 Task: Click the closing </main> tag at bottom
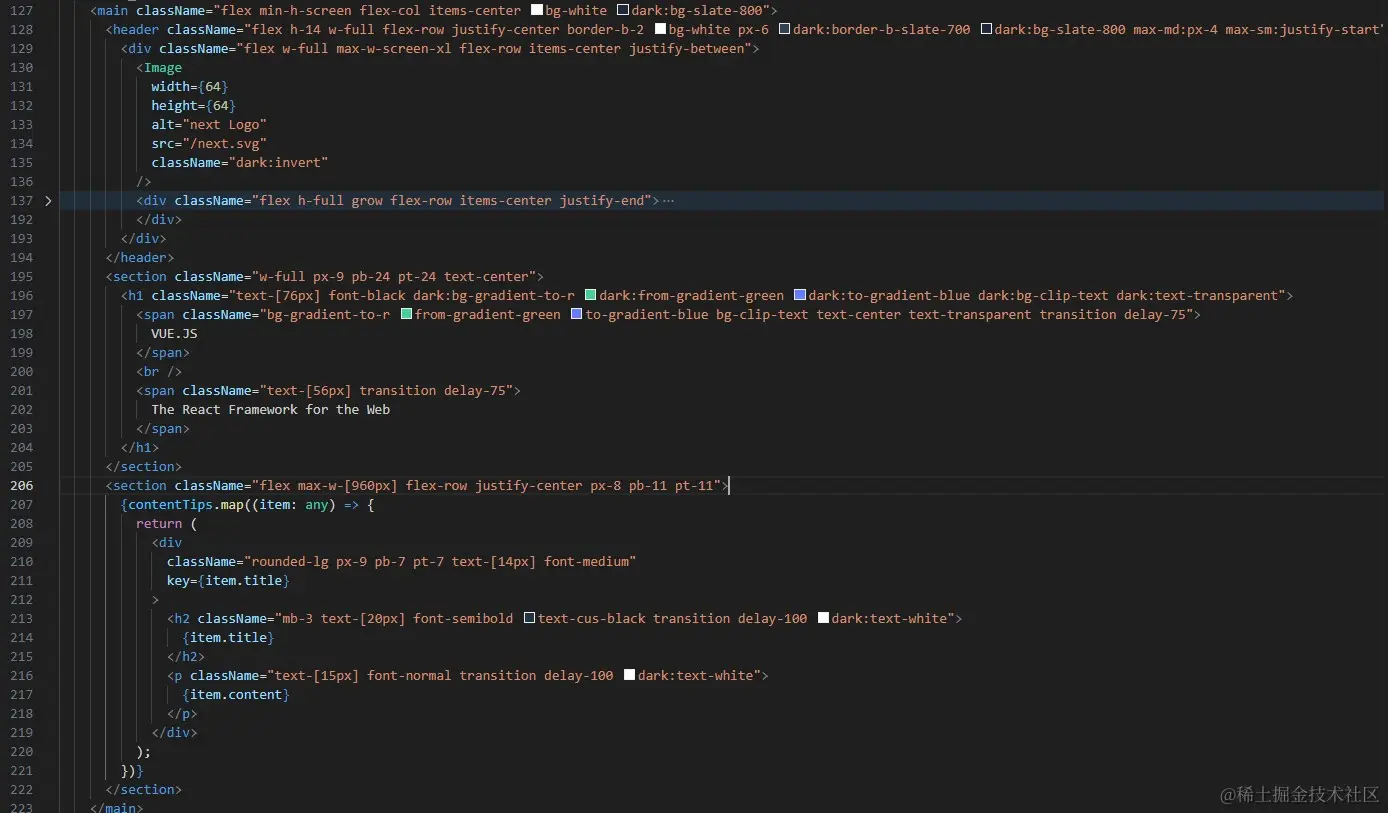pos(117,807)
